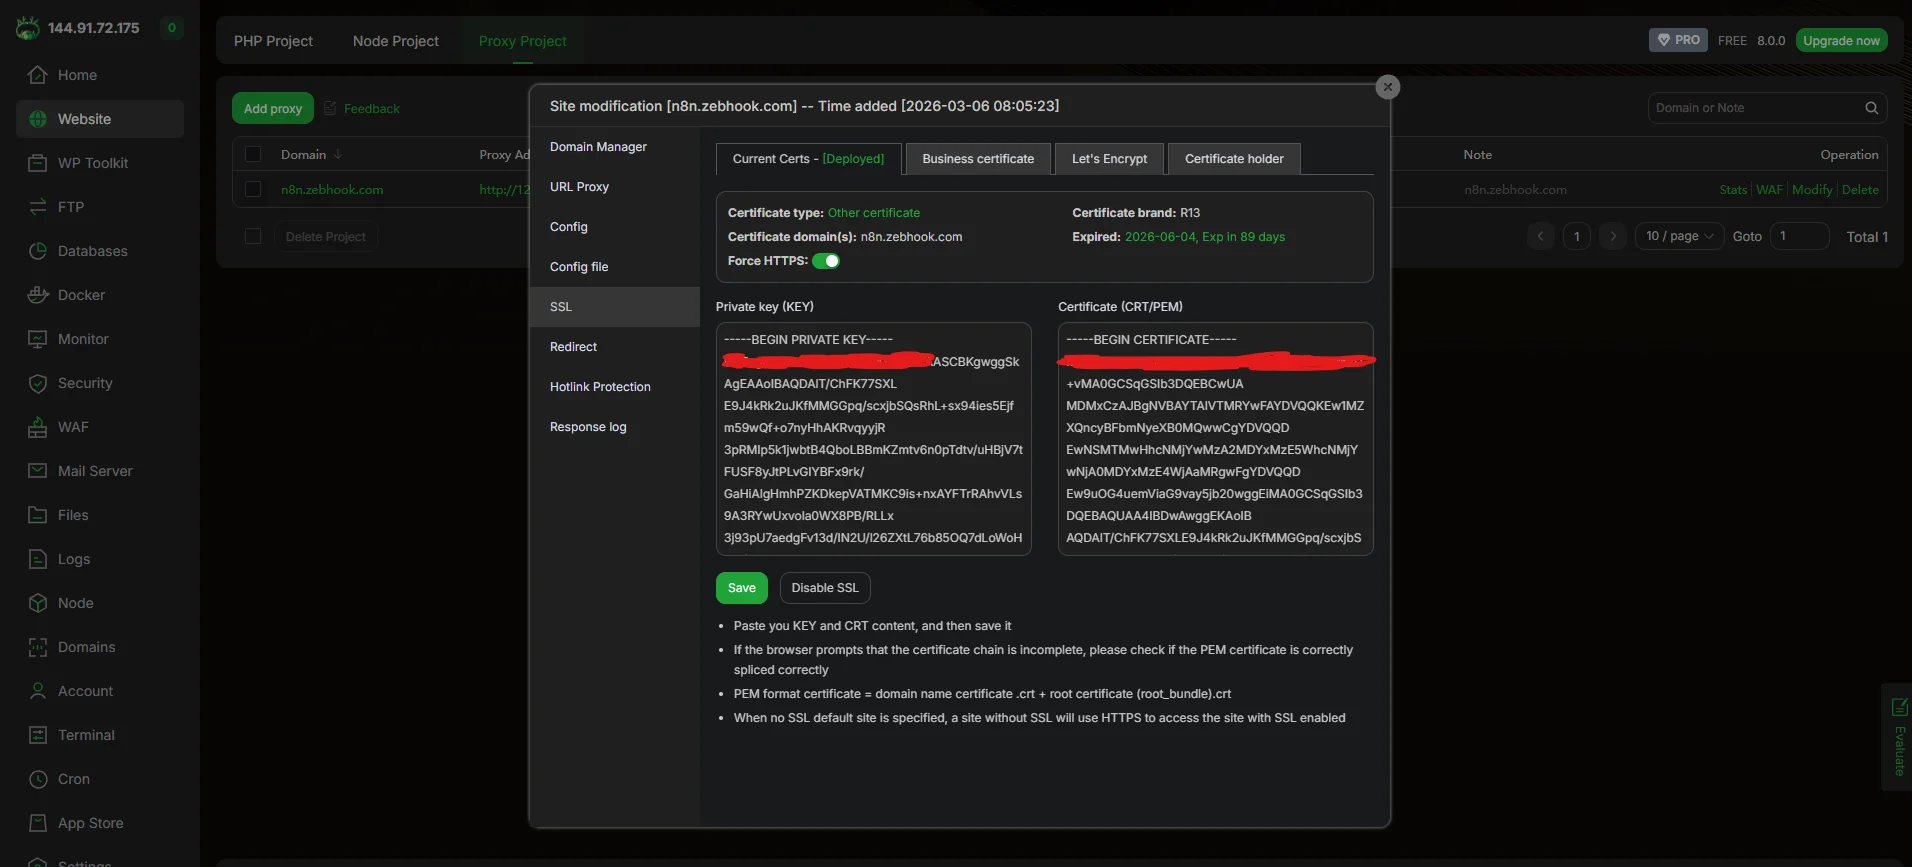Open Cron via its clock icon

click(38, 779)
